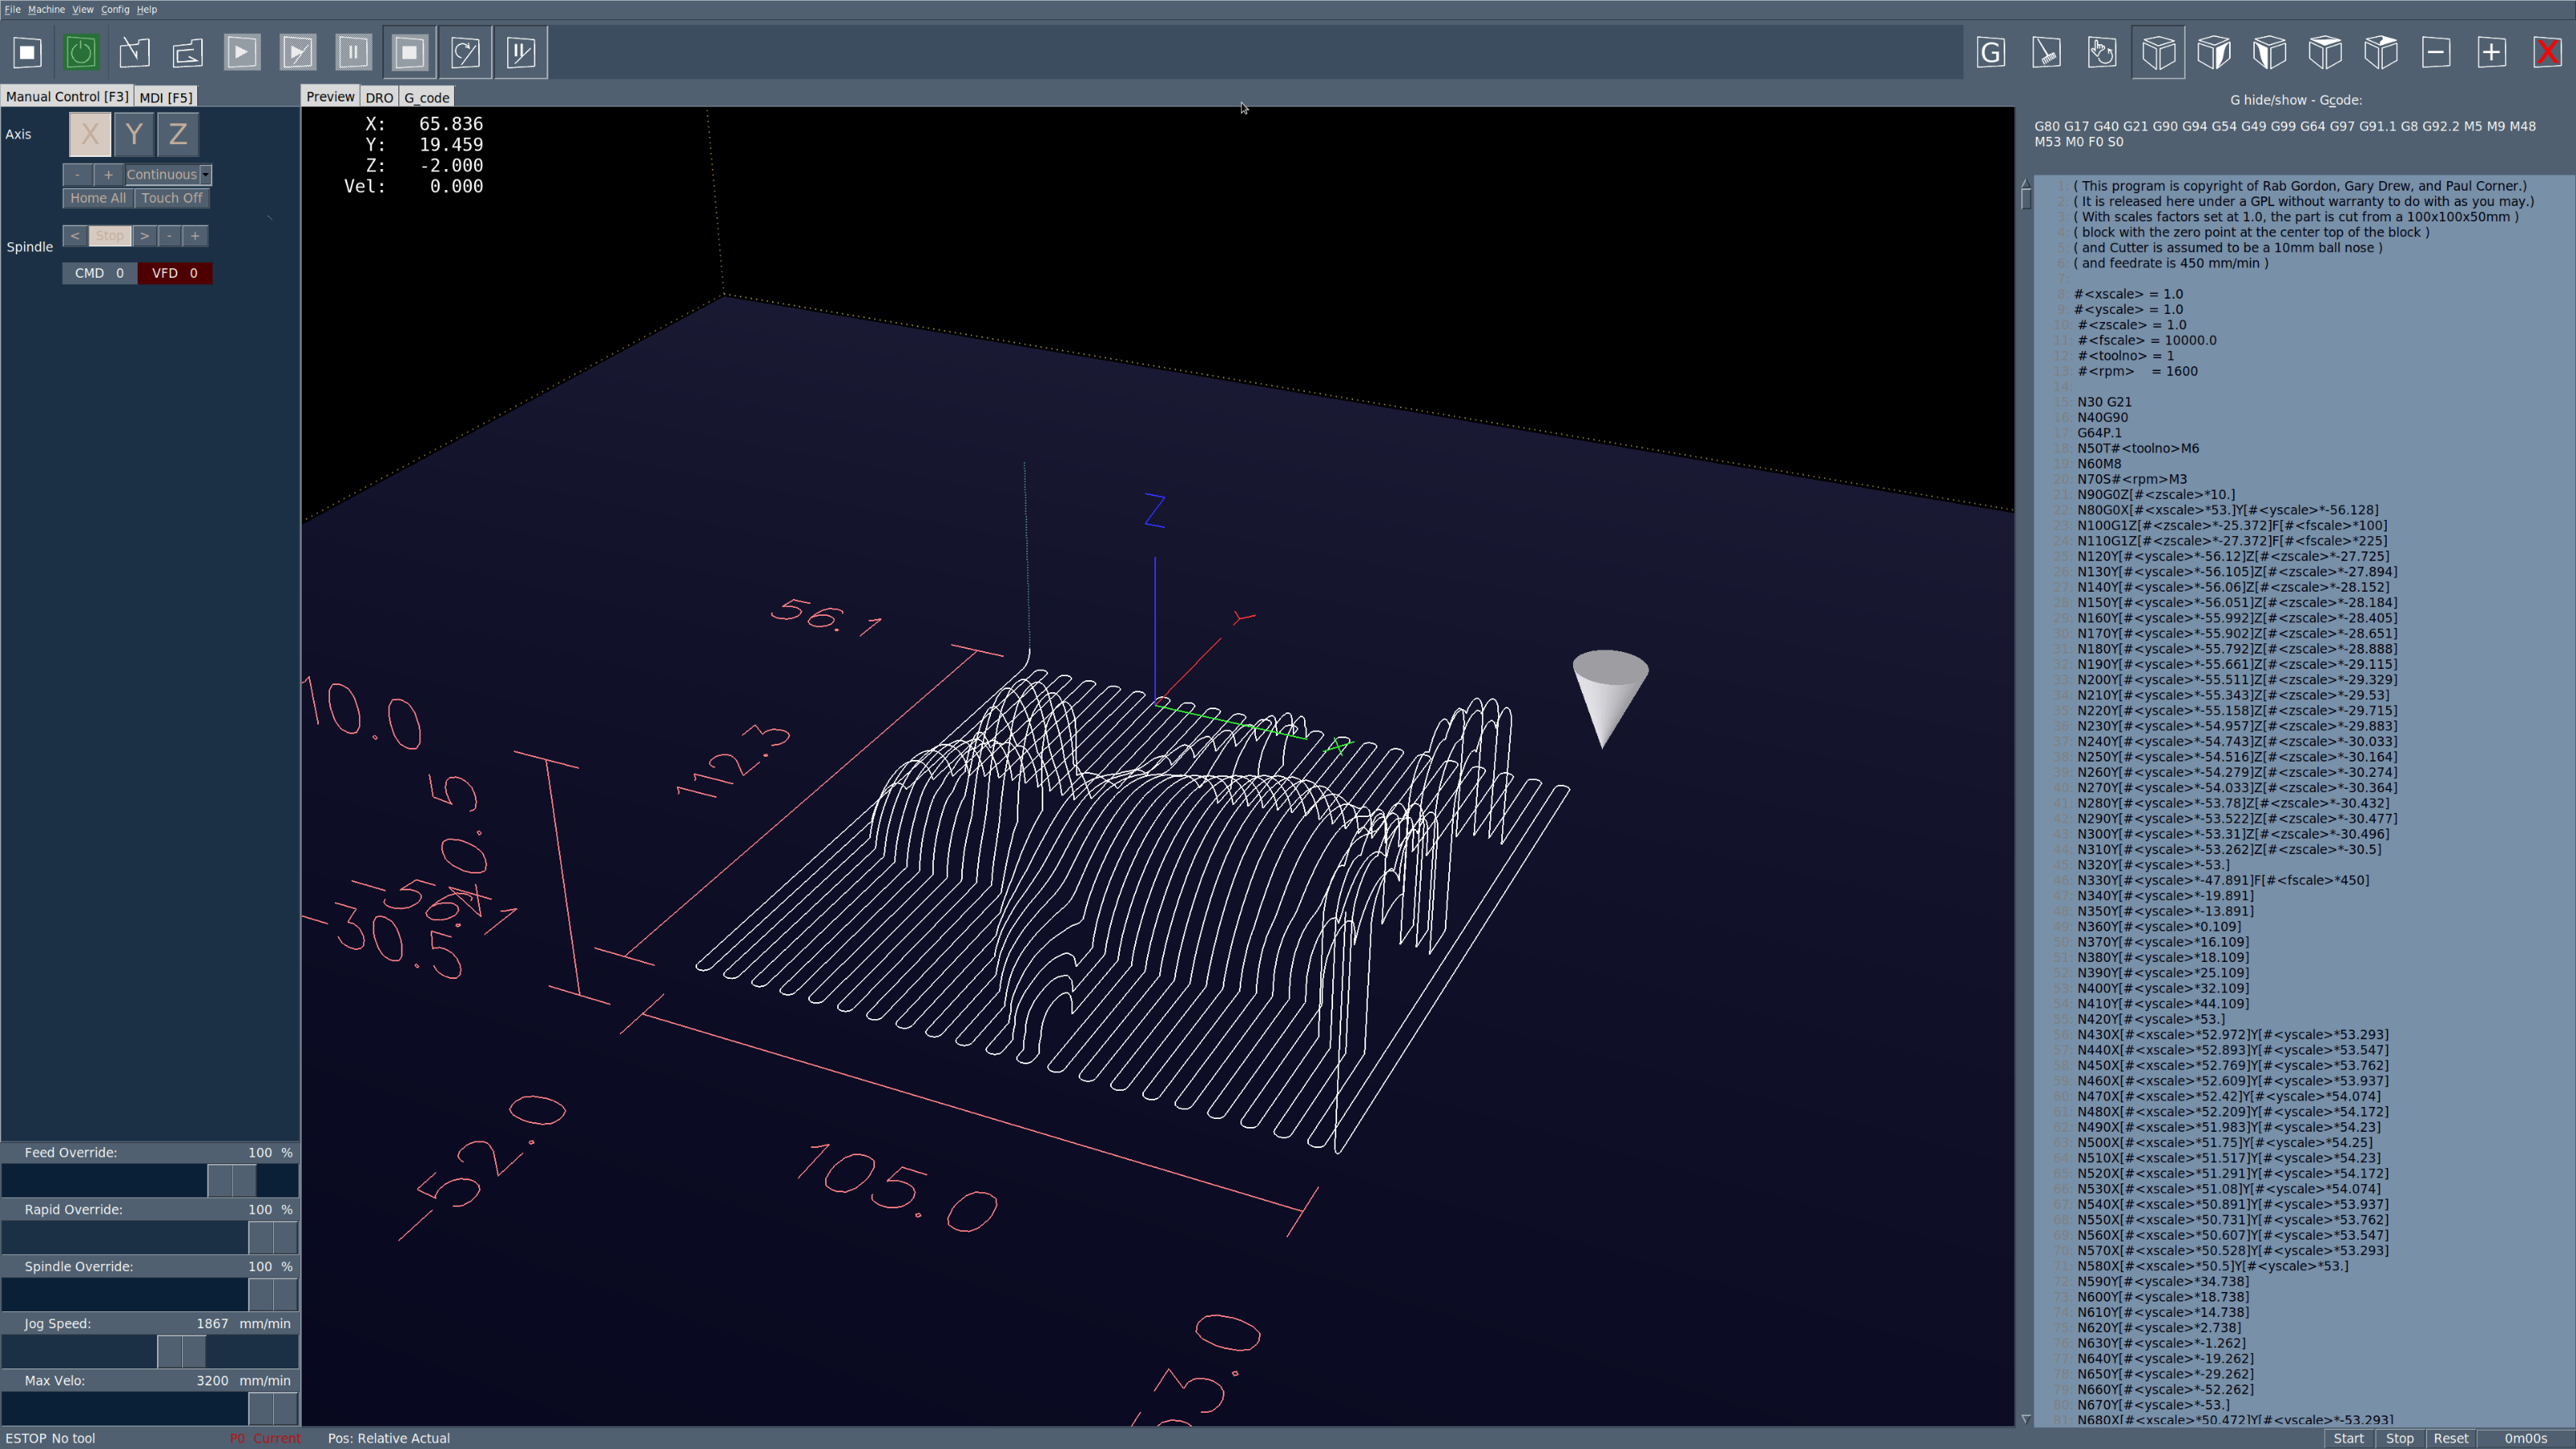Toggle the green machine power button
The width and height of the screenshot is (2576, 1449).
pyautogui.click(x=81, y=52)
